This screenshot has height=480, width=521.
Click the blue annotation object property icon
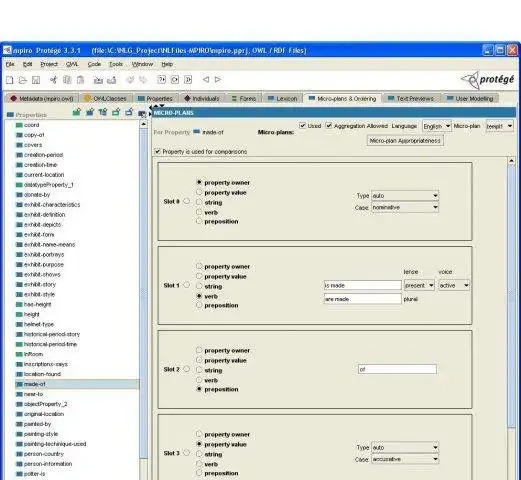coord(129,112)
